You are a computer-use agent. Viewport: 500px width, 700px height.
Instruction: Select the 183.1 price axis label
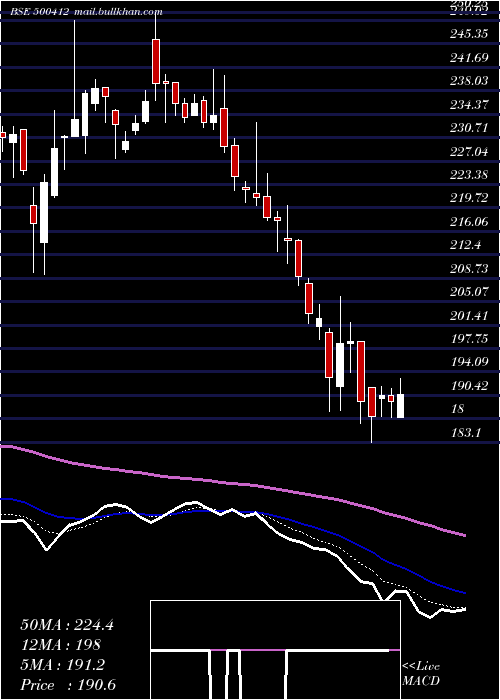[465, 433]
